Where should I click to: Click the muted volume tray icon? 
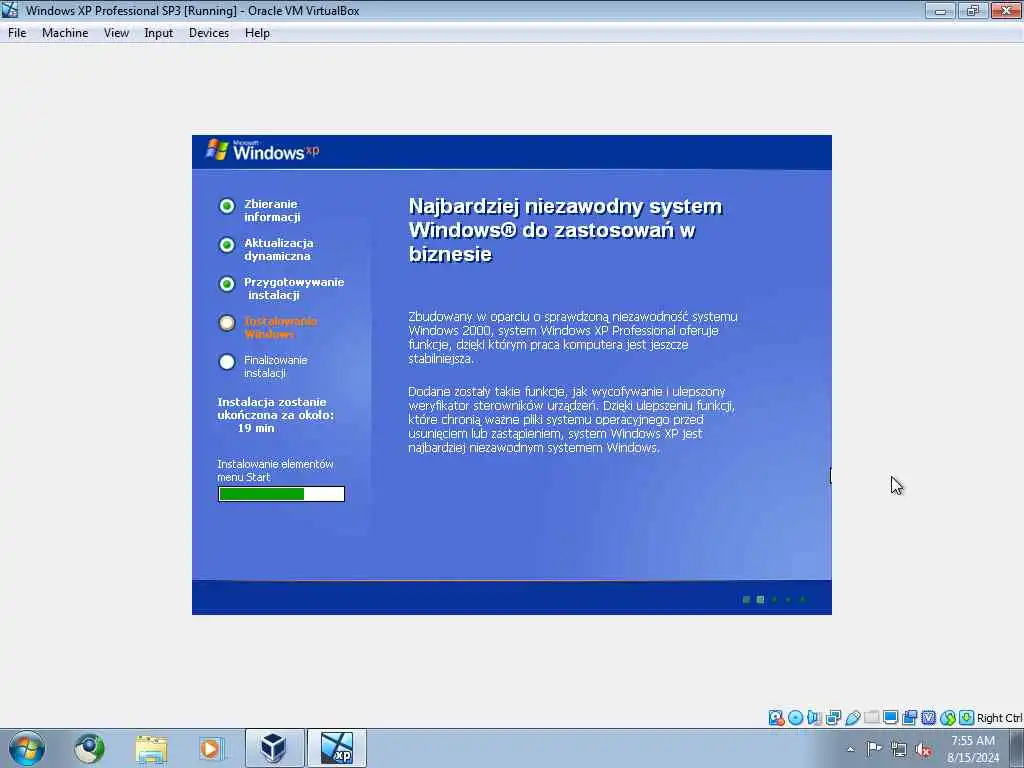[x=923, y=750]
